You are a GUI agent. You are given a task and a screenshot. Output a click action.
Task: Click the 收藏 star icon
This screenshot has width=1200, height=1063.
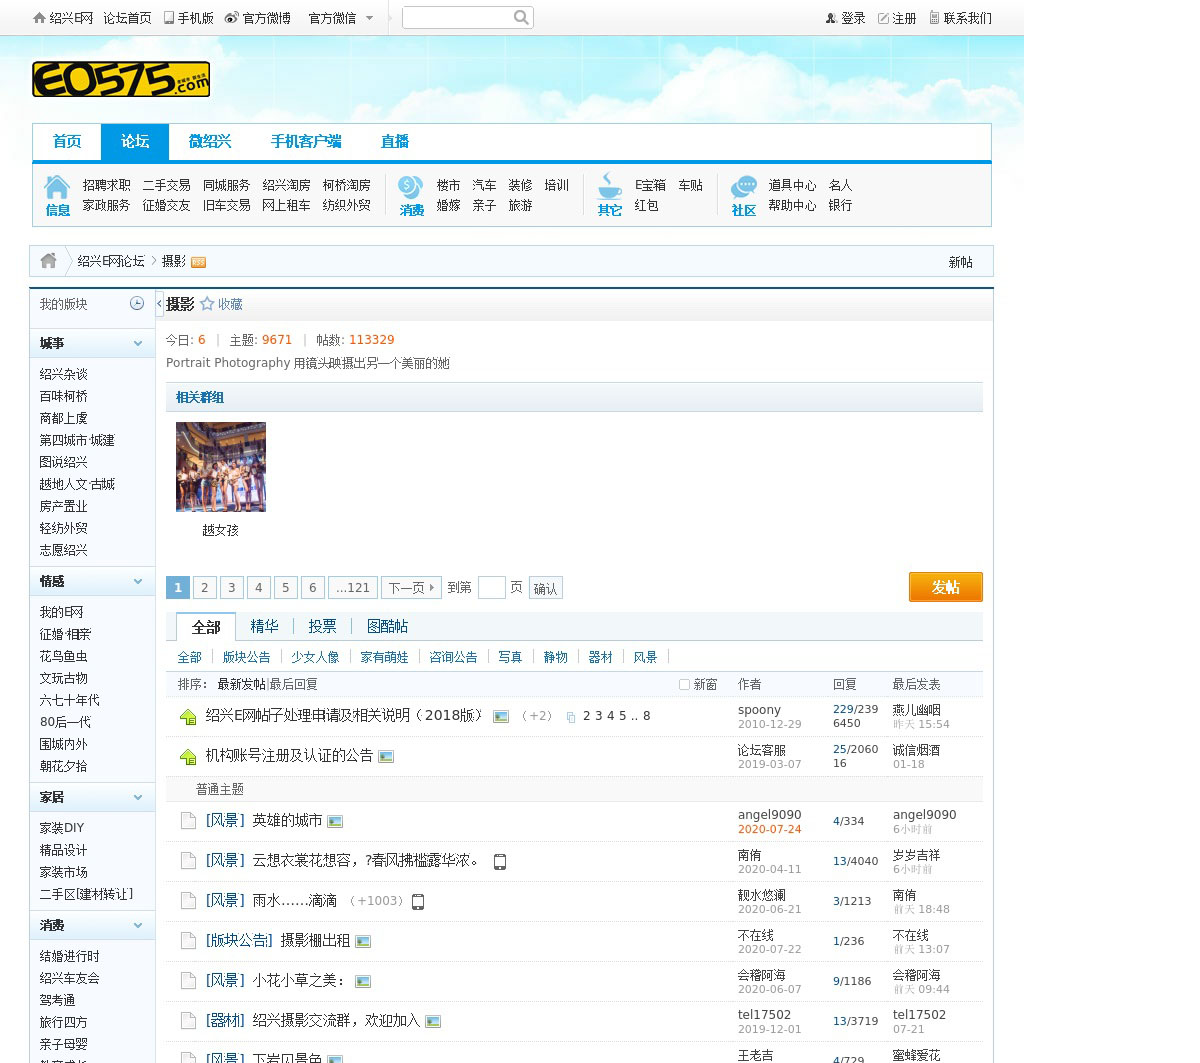pyautogui.click(x=207, y=304)
